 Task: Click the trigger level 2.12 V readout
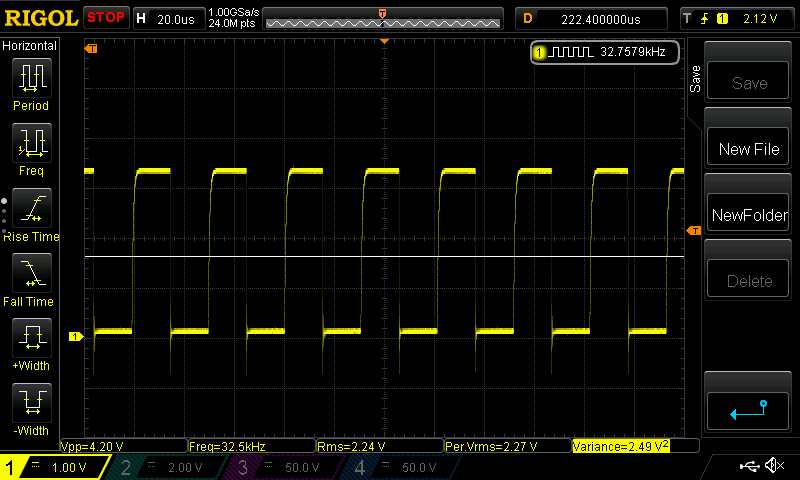pos(760,19)
